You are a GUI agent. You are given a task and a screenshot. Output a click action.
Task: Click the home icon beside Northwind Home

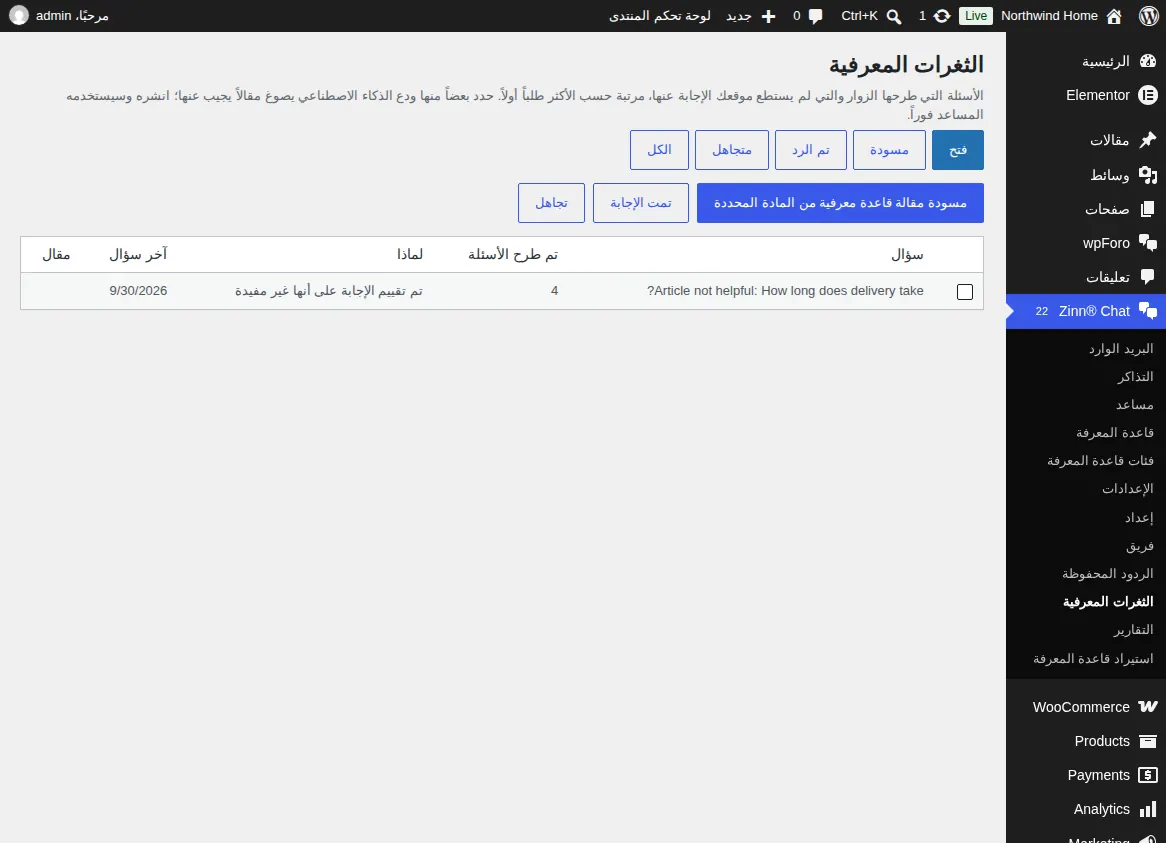pos(1114,16)
